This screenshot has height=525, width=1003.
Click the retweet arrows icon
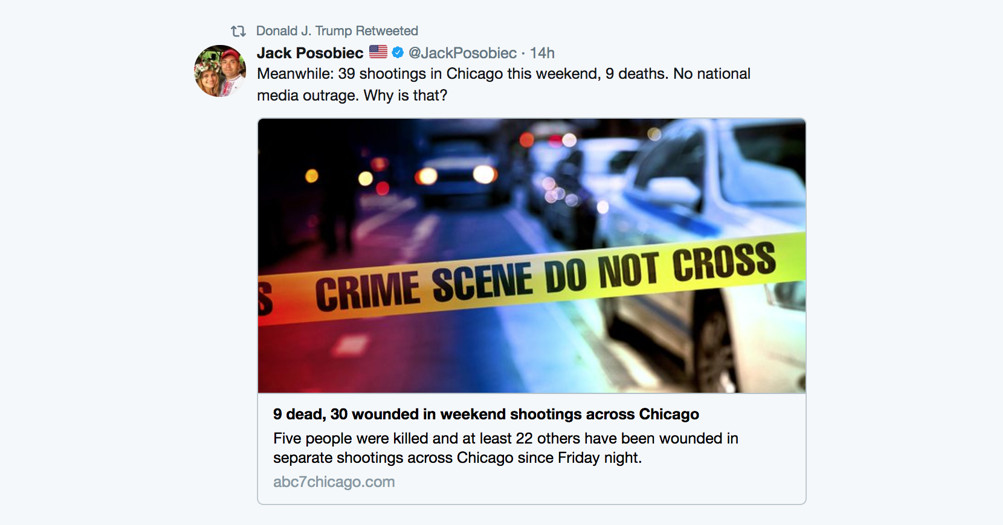[238, 31]
